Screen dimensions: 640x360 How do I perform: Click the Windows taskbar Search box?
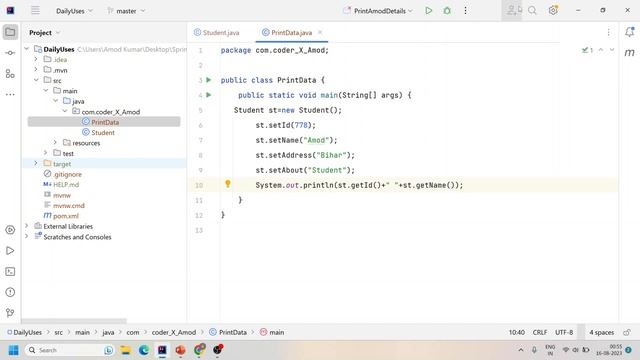tap(69, 350)
